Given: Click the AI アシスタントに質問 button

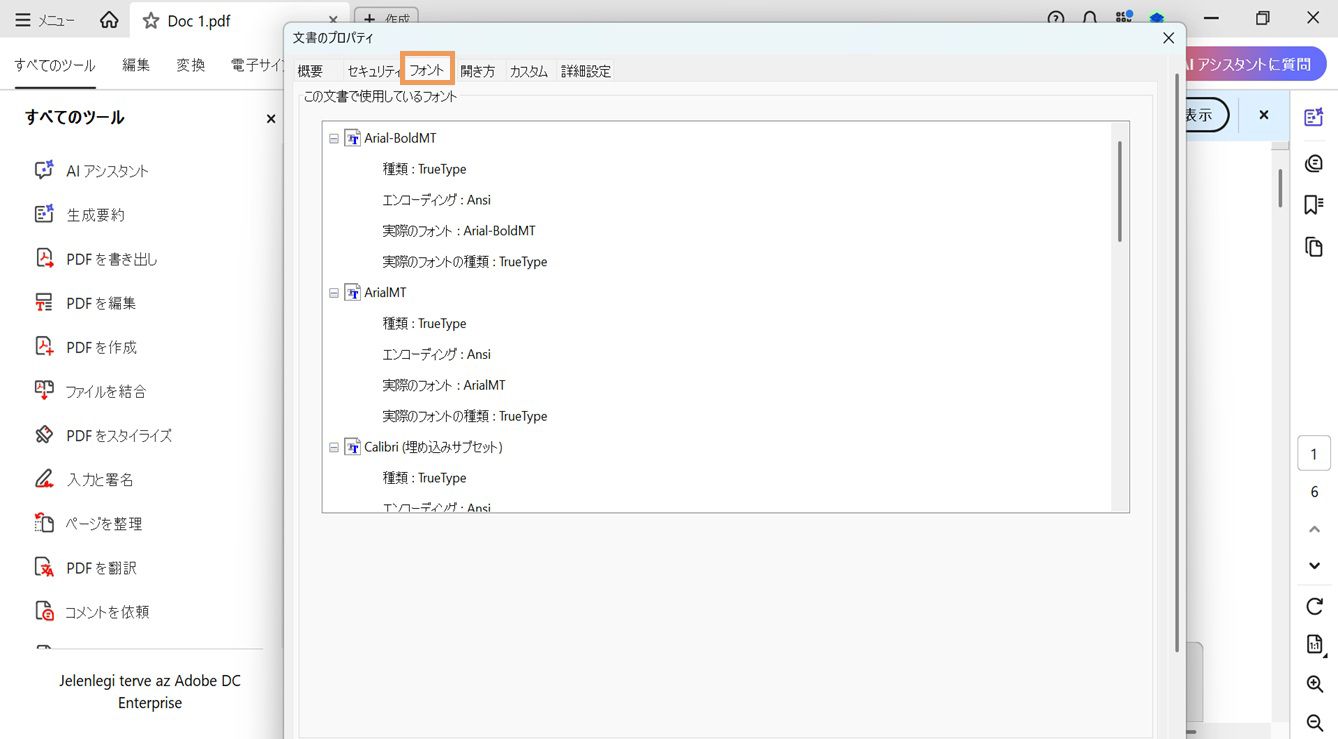Looking at the screenshot, I should tap(1249, 64).
